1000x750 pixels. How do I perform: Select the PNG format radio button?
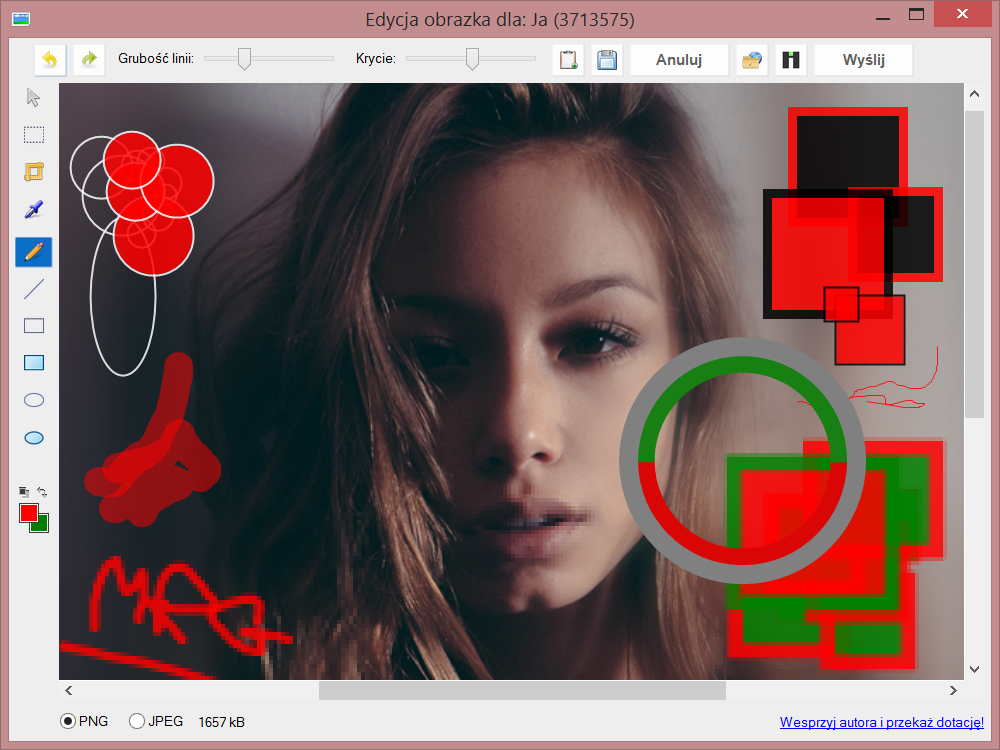pyautogui.click(x=68, y=721)
